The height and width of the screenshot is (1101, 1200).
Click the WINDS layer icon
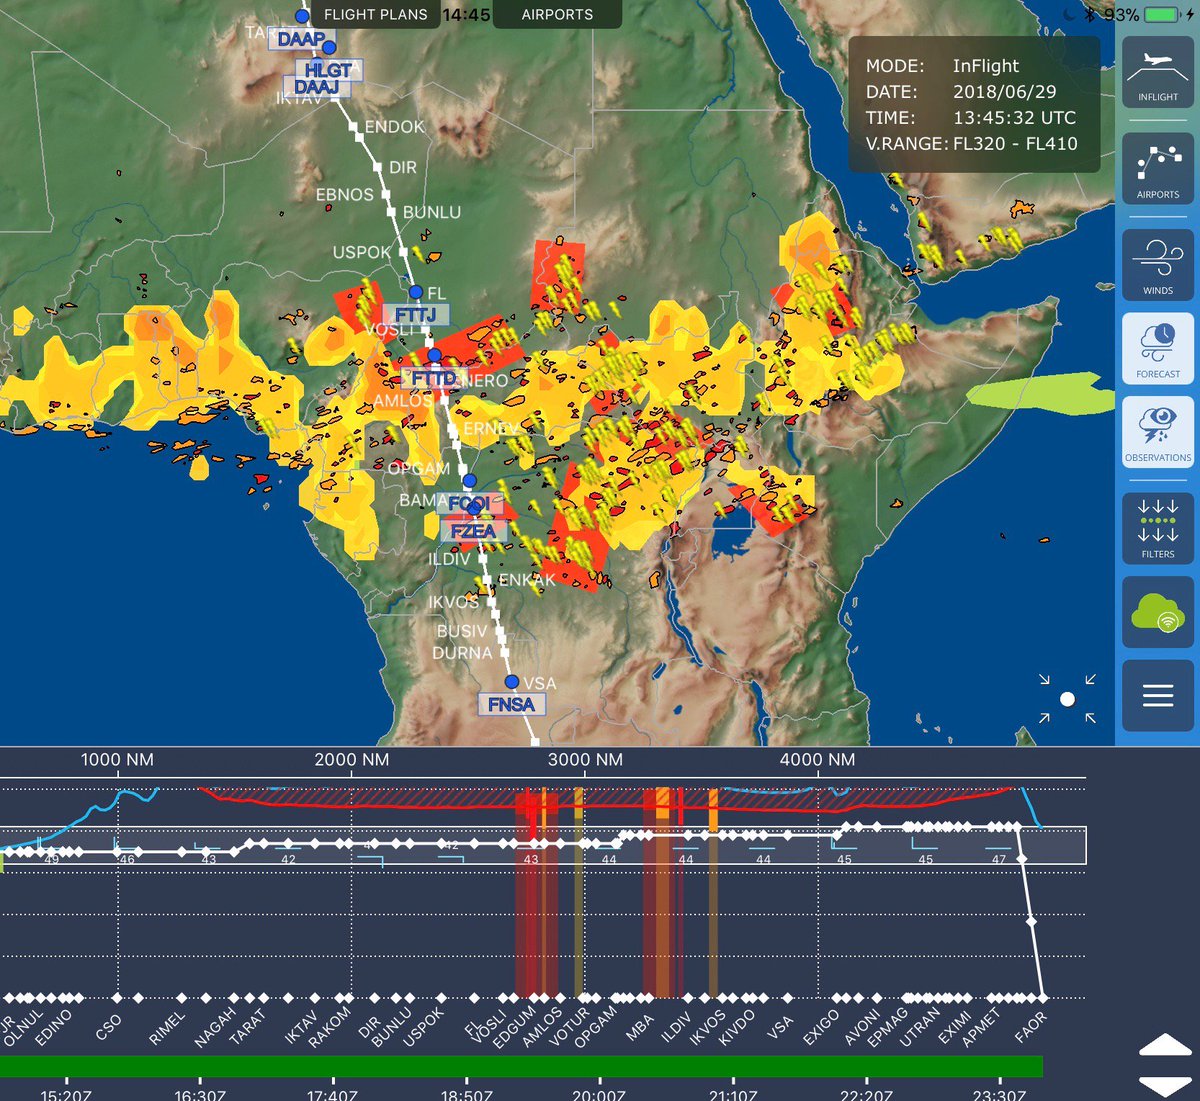point(1157,263)
